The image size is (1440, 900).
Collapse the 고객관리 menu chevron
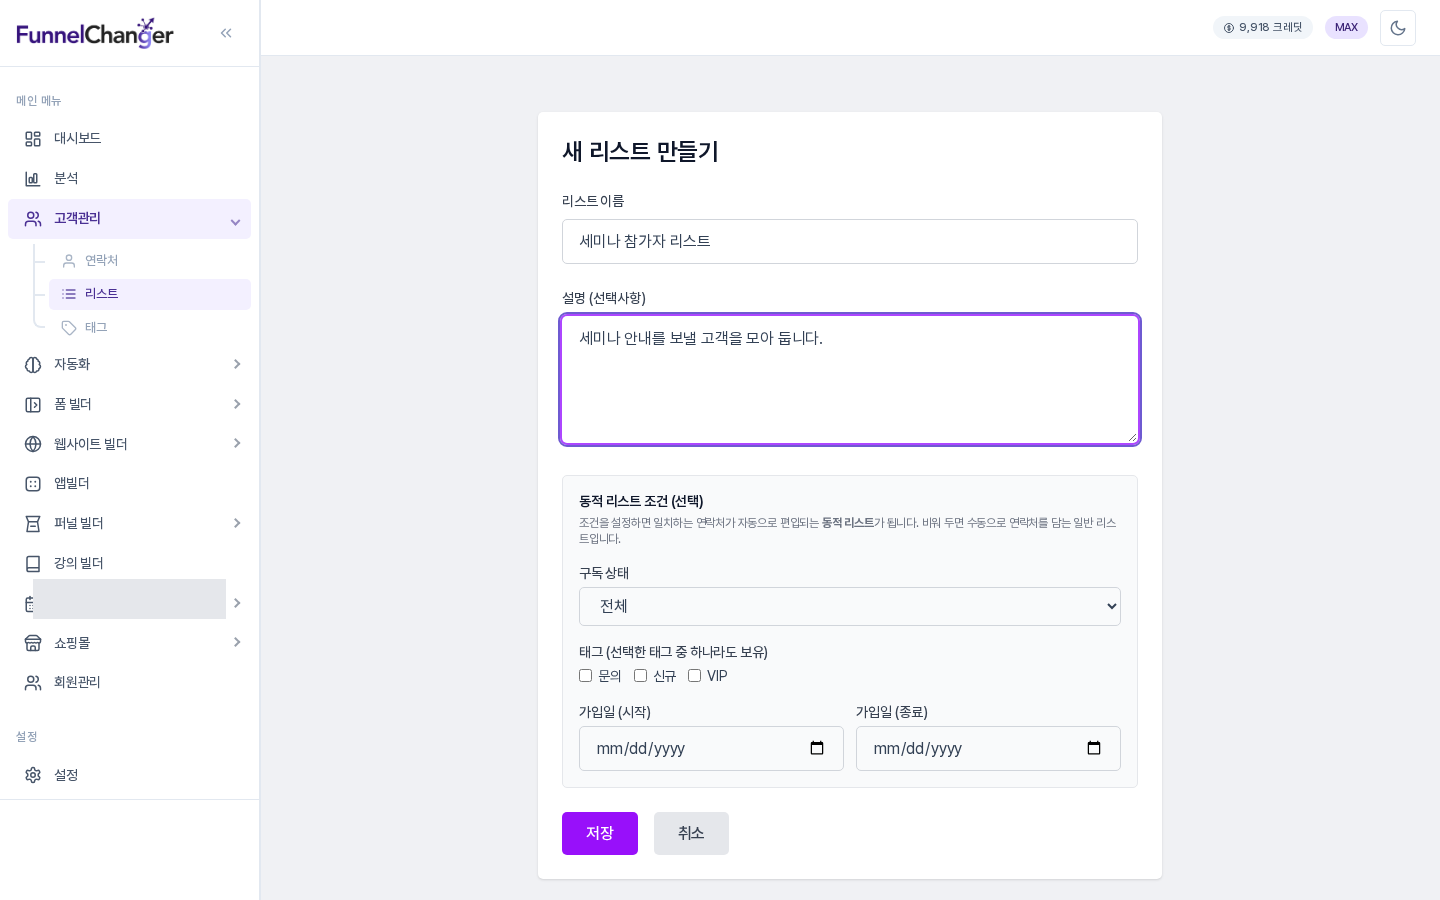(236, 222)
